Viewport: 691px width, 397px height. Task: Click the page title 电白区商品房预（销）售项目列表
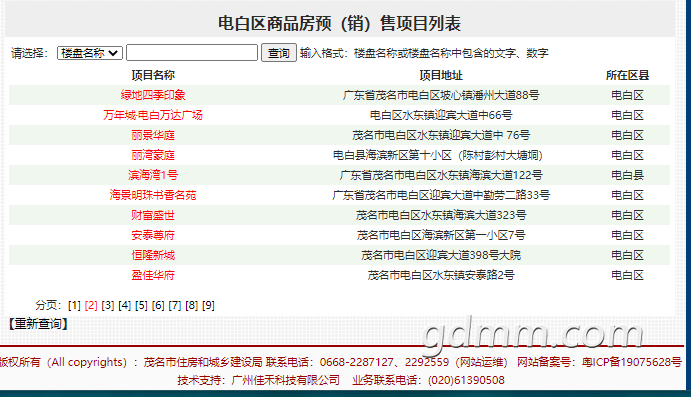pyautogui.click(x=339, y=23)
